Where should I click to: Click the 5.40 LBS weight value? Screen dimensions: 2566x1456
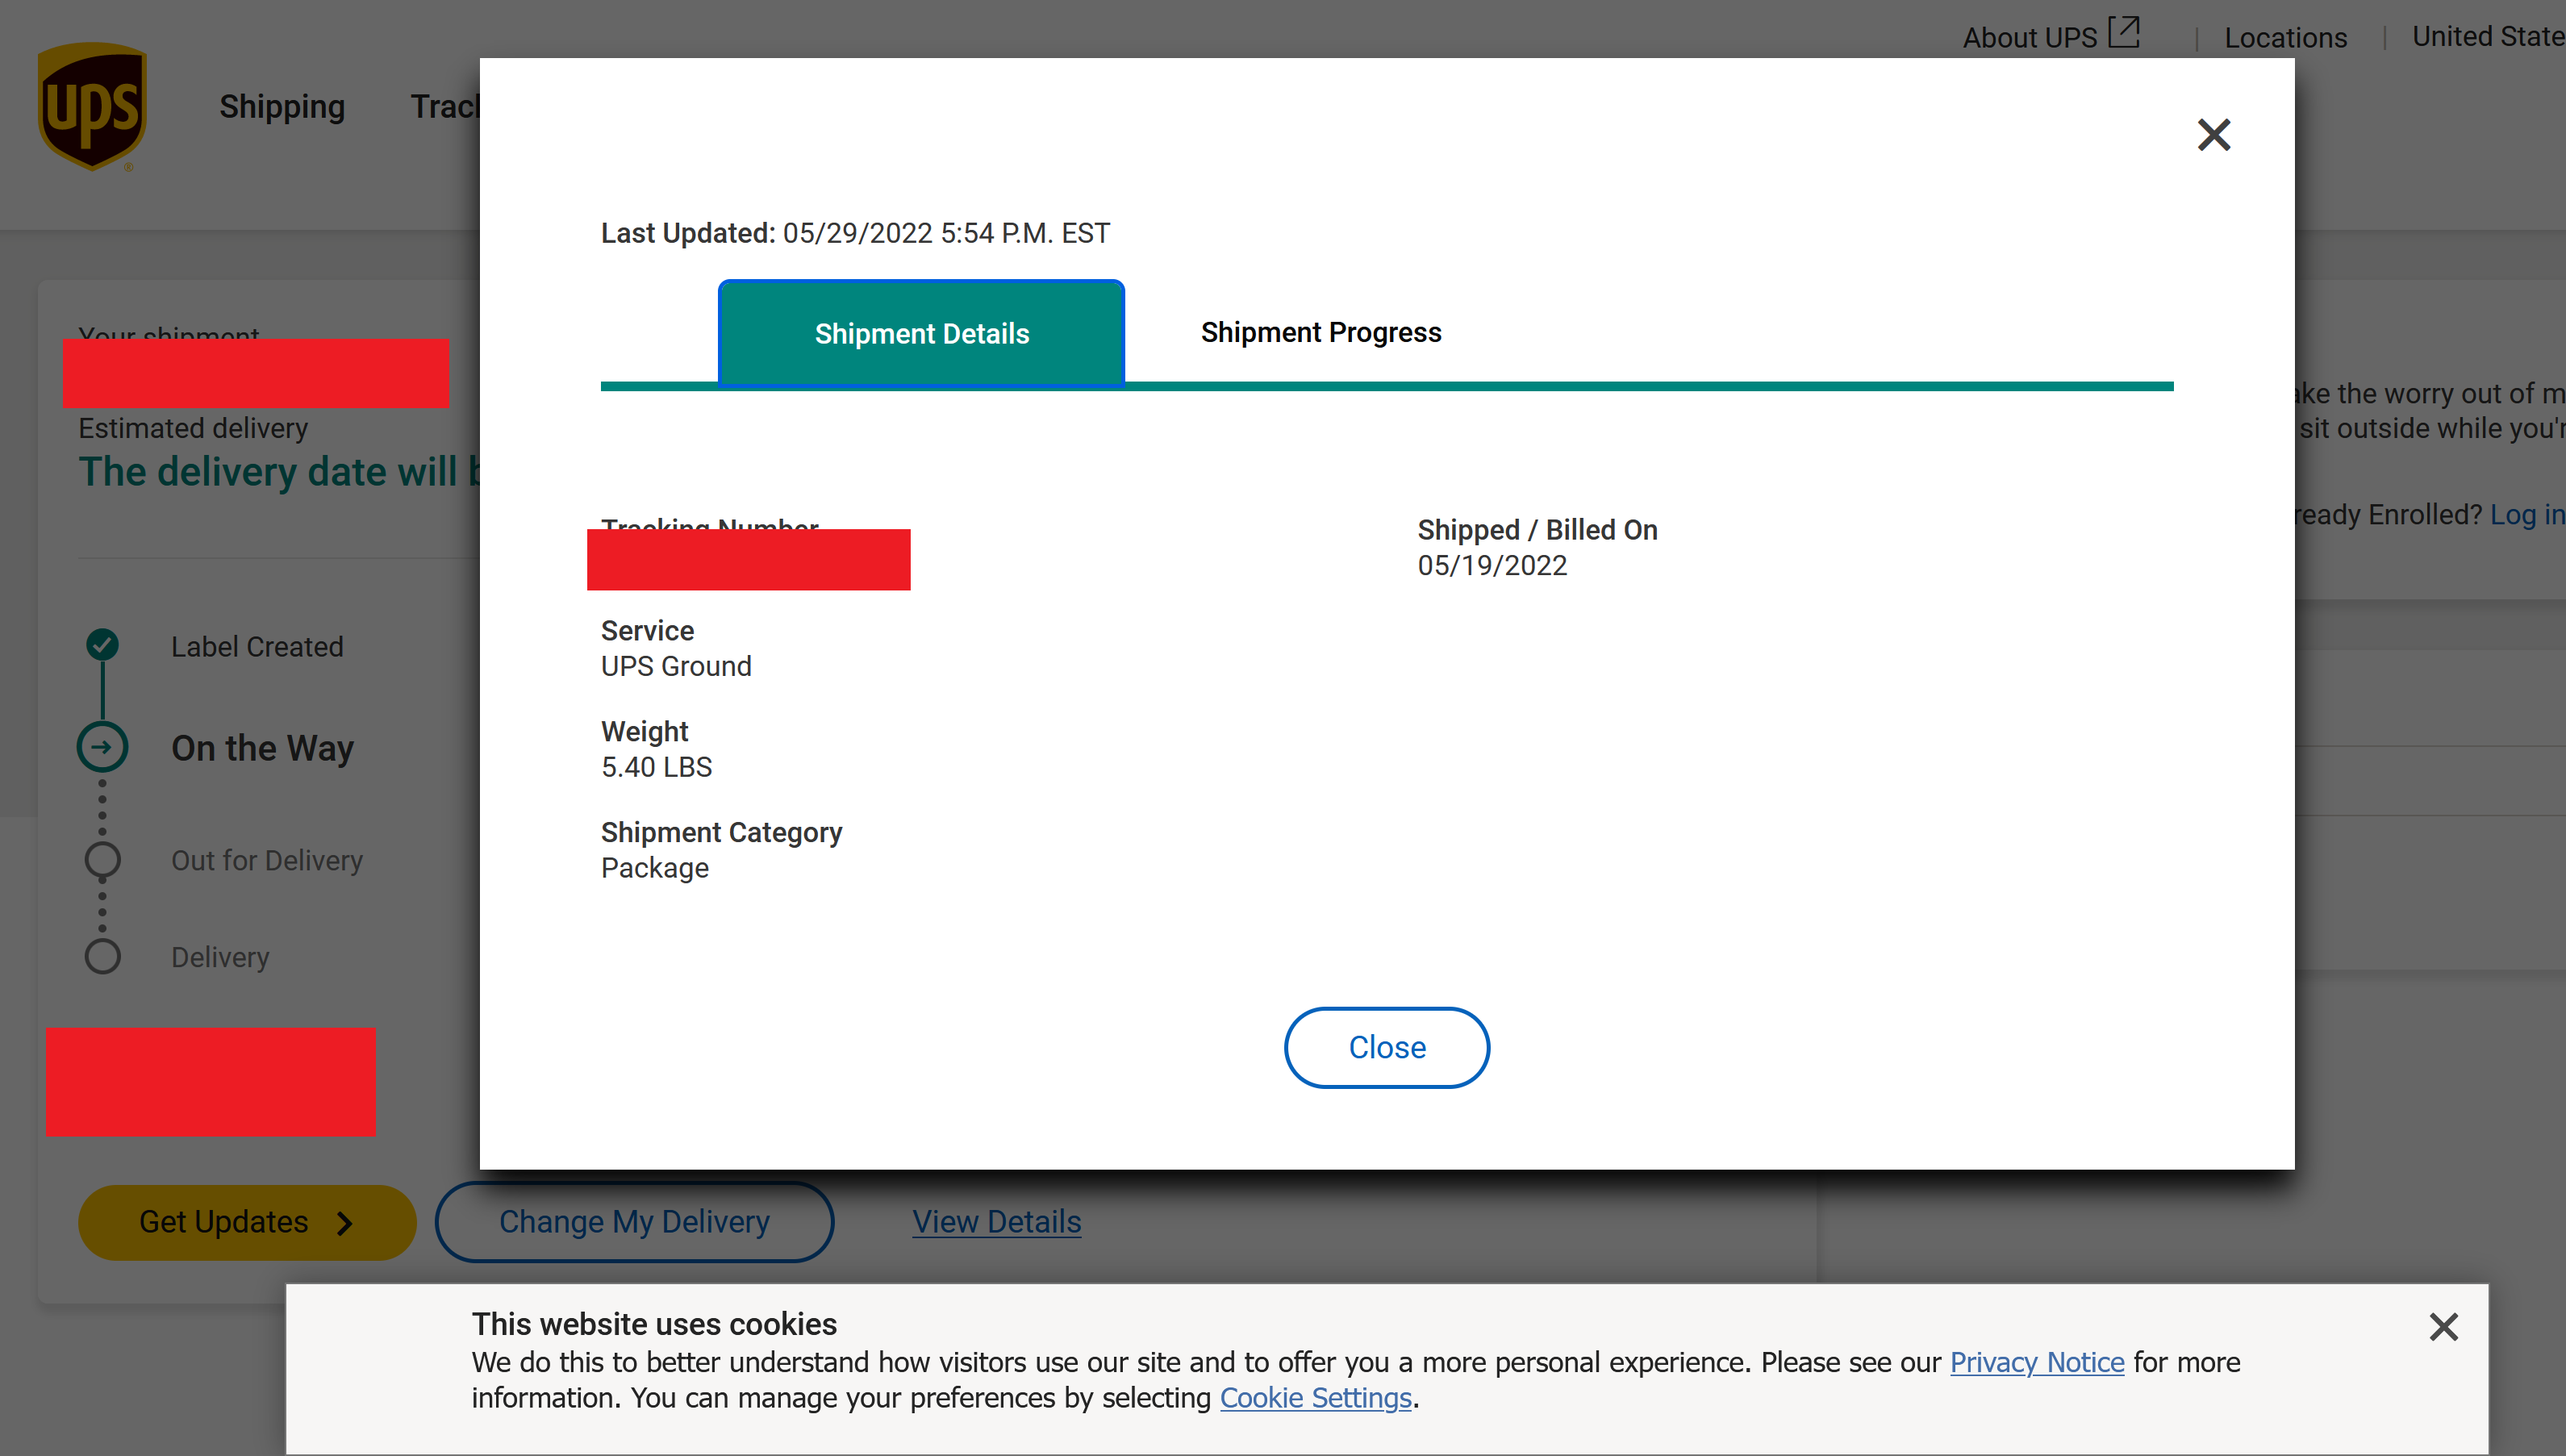pyautogui.click(x=656, y=767)
